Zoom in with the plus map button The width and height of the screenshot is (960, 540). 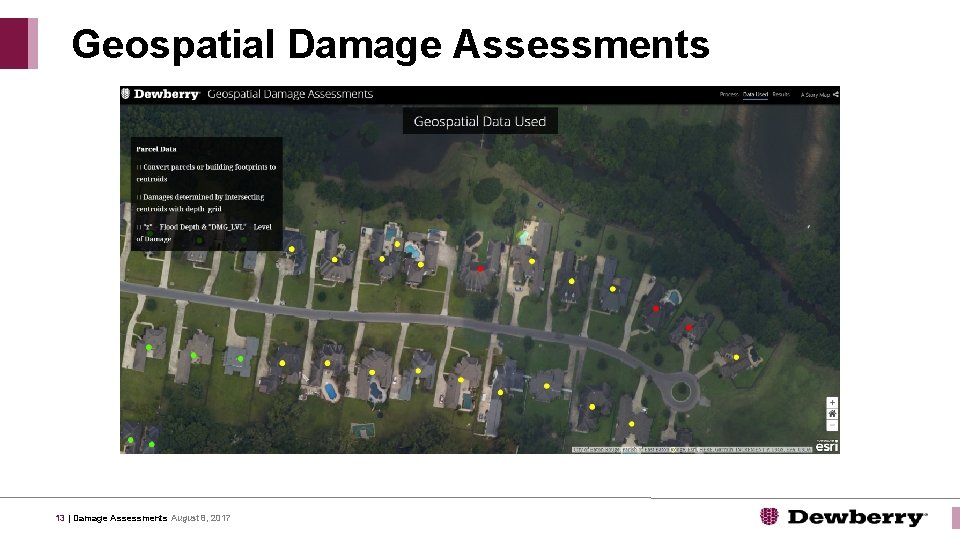pos(832,402)
